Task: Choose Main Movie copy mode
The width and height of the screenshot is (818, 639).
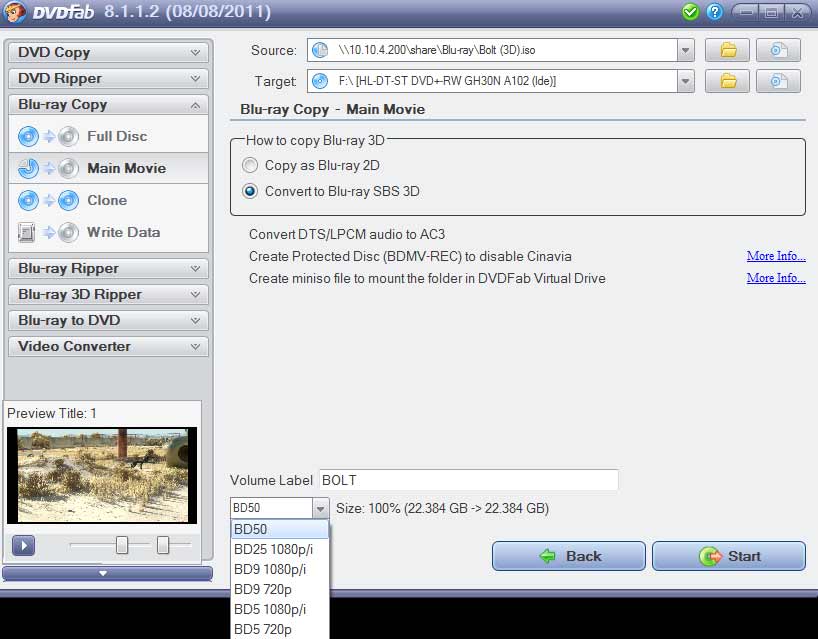Action: 109,168
